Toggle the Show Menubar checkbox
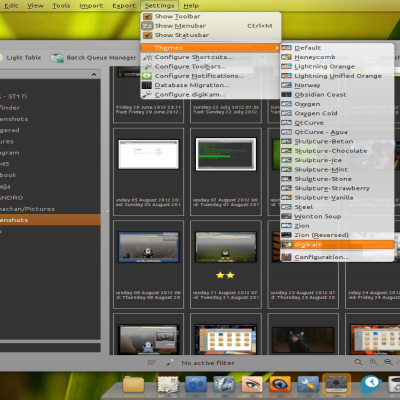Screen dimensions: 400x400 point(147,26)
